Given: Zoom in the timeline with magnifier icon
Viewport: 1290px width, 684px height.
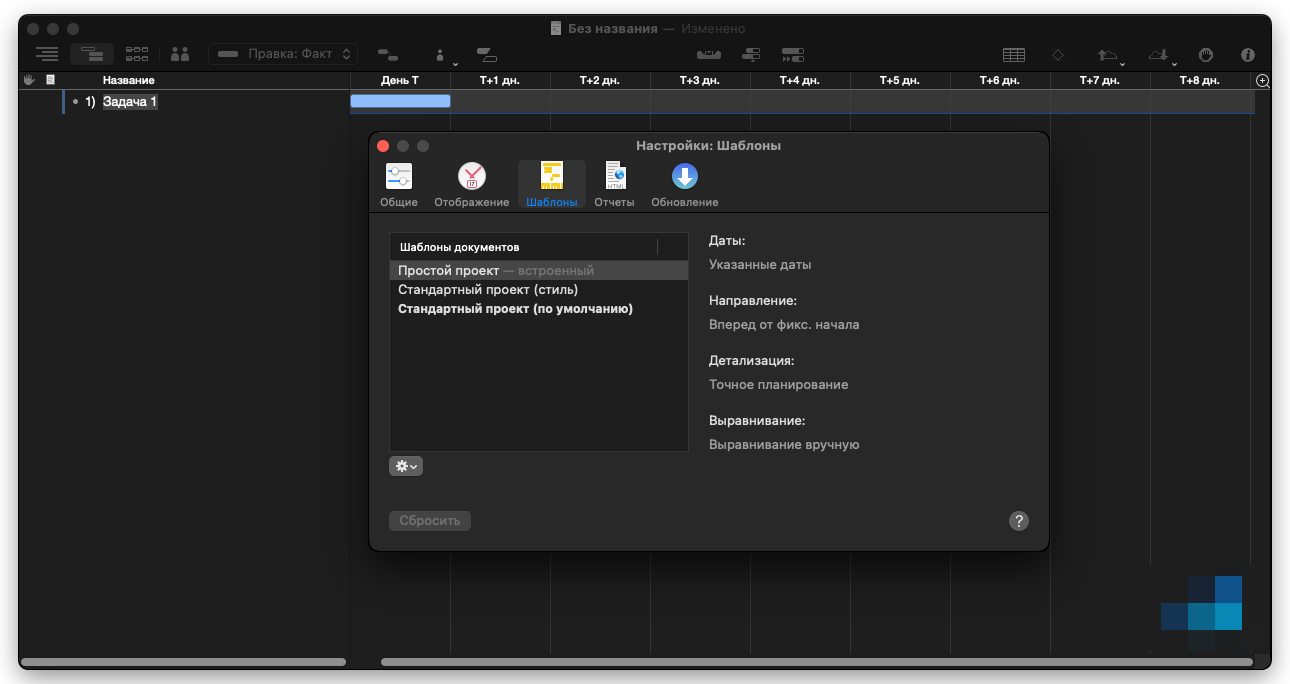Looking at the screenshot, I should click(x=1262, y=81).
